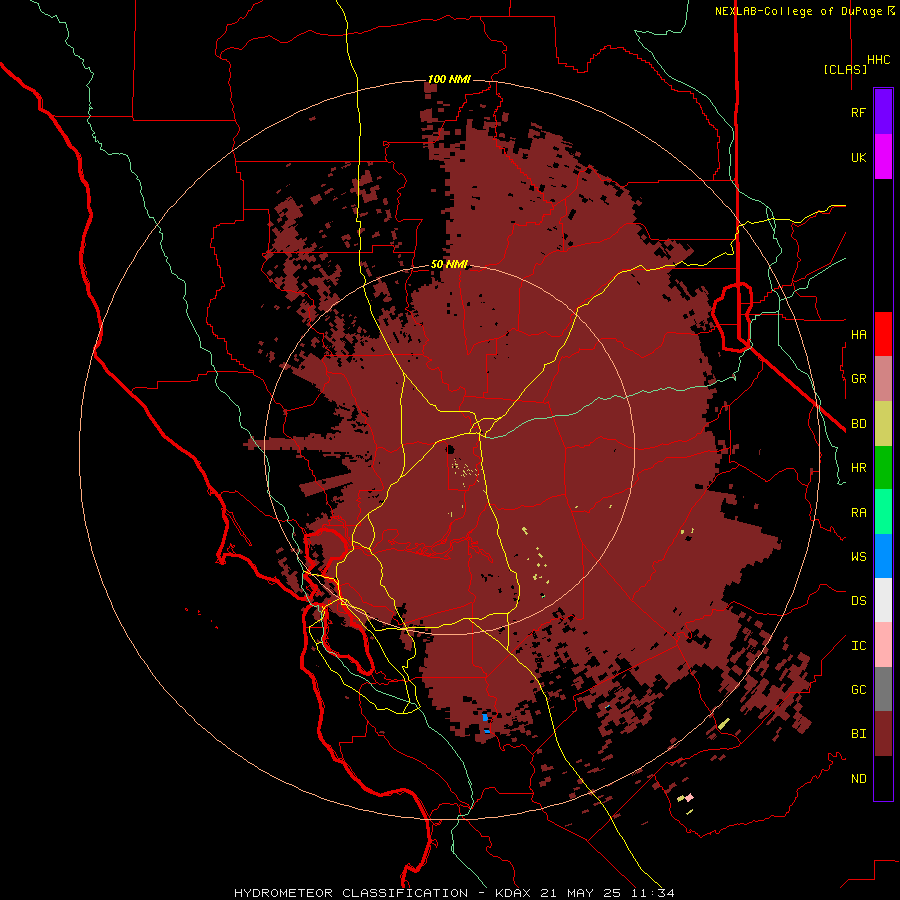
Task: Click the ND legend label
Action: tap(858, 779)
